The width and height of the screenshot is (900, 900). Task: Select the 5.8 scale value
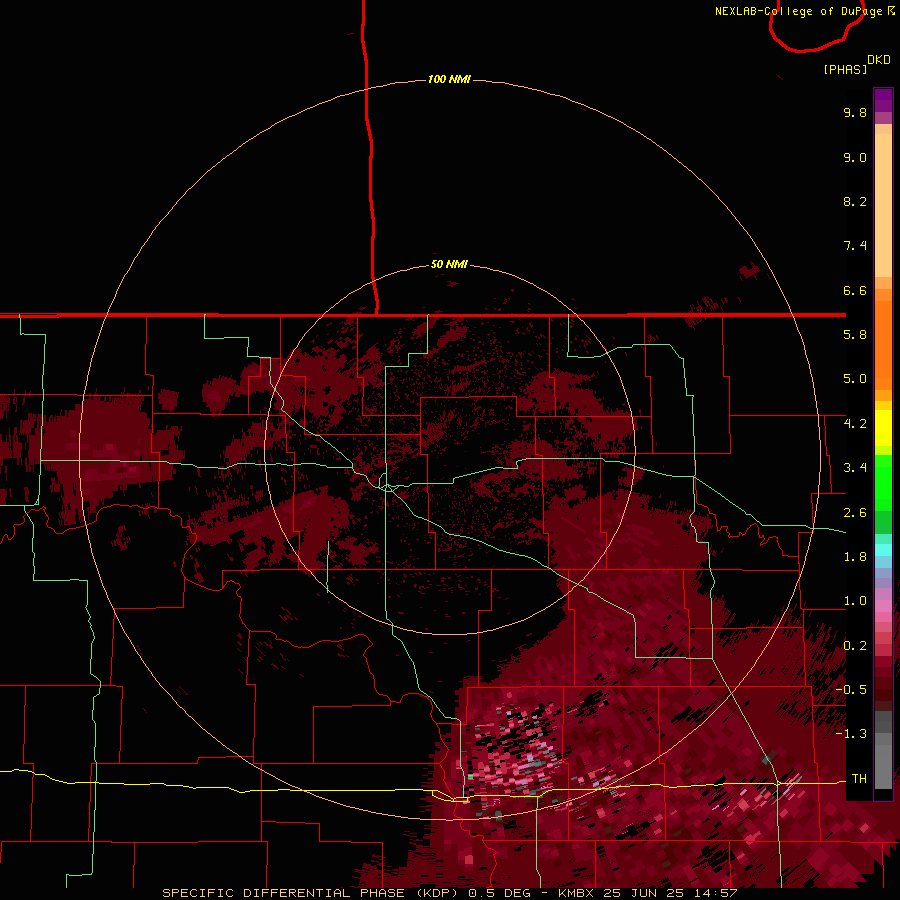pyautogui.click(x=855, y=335)
